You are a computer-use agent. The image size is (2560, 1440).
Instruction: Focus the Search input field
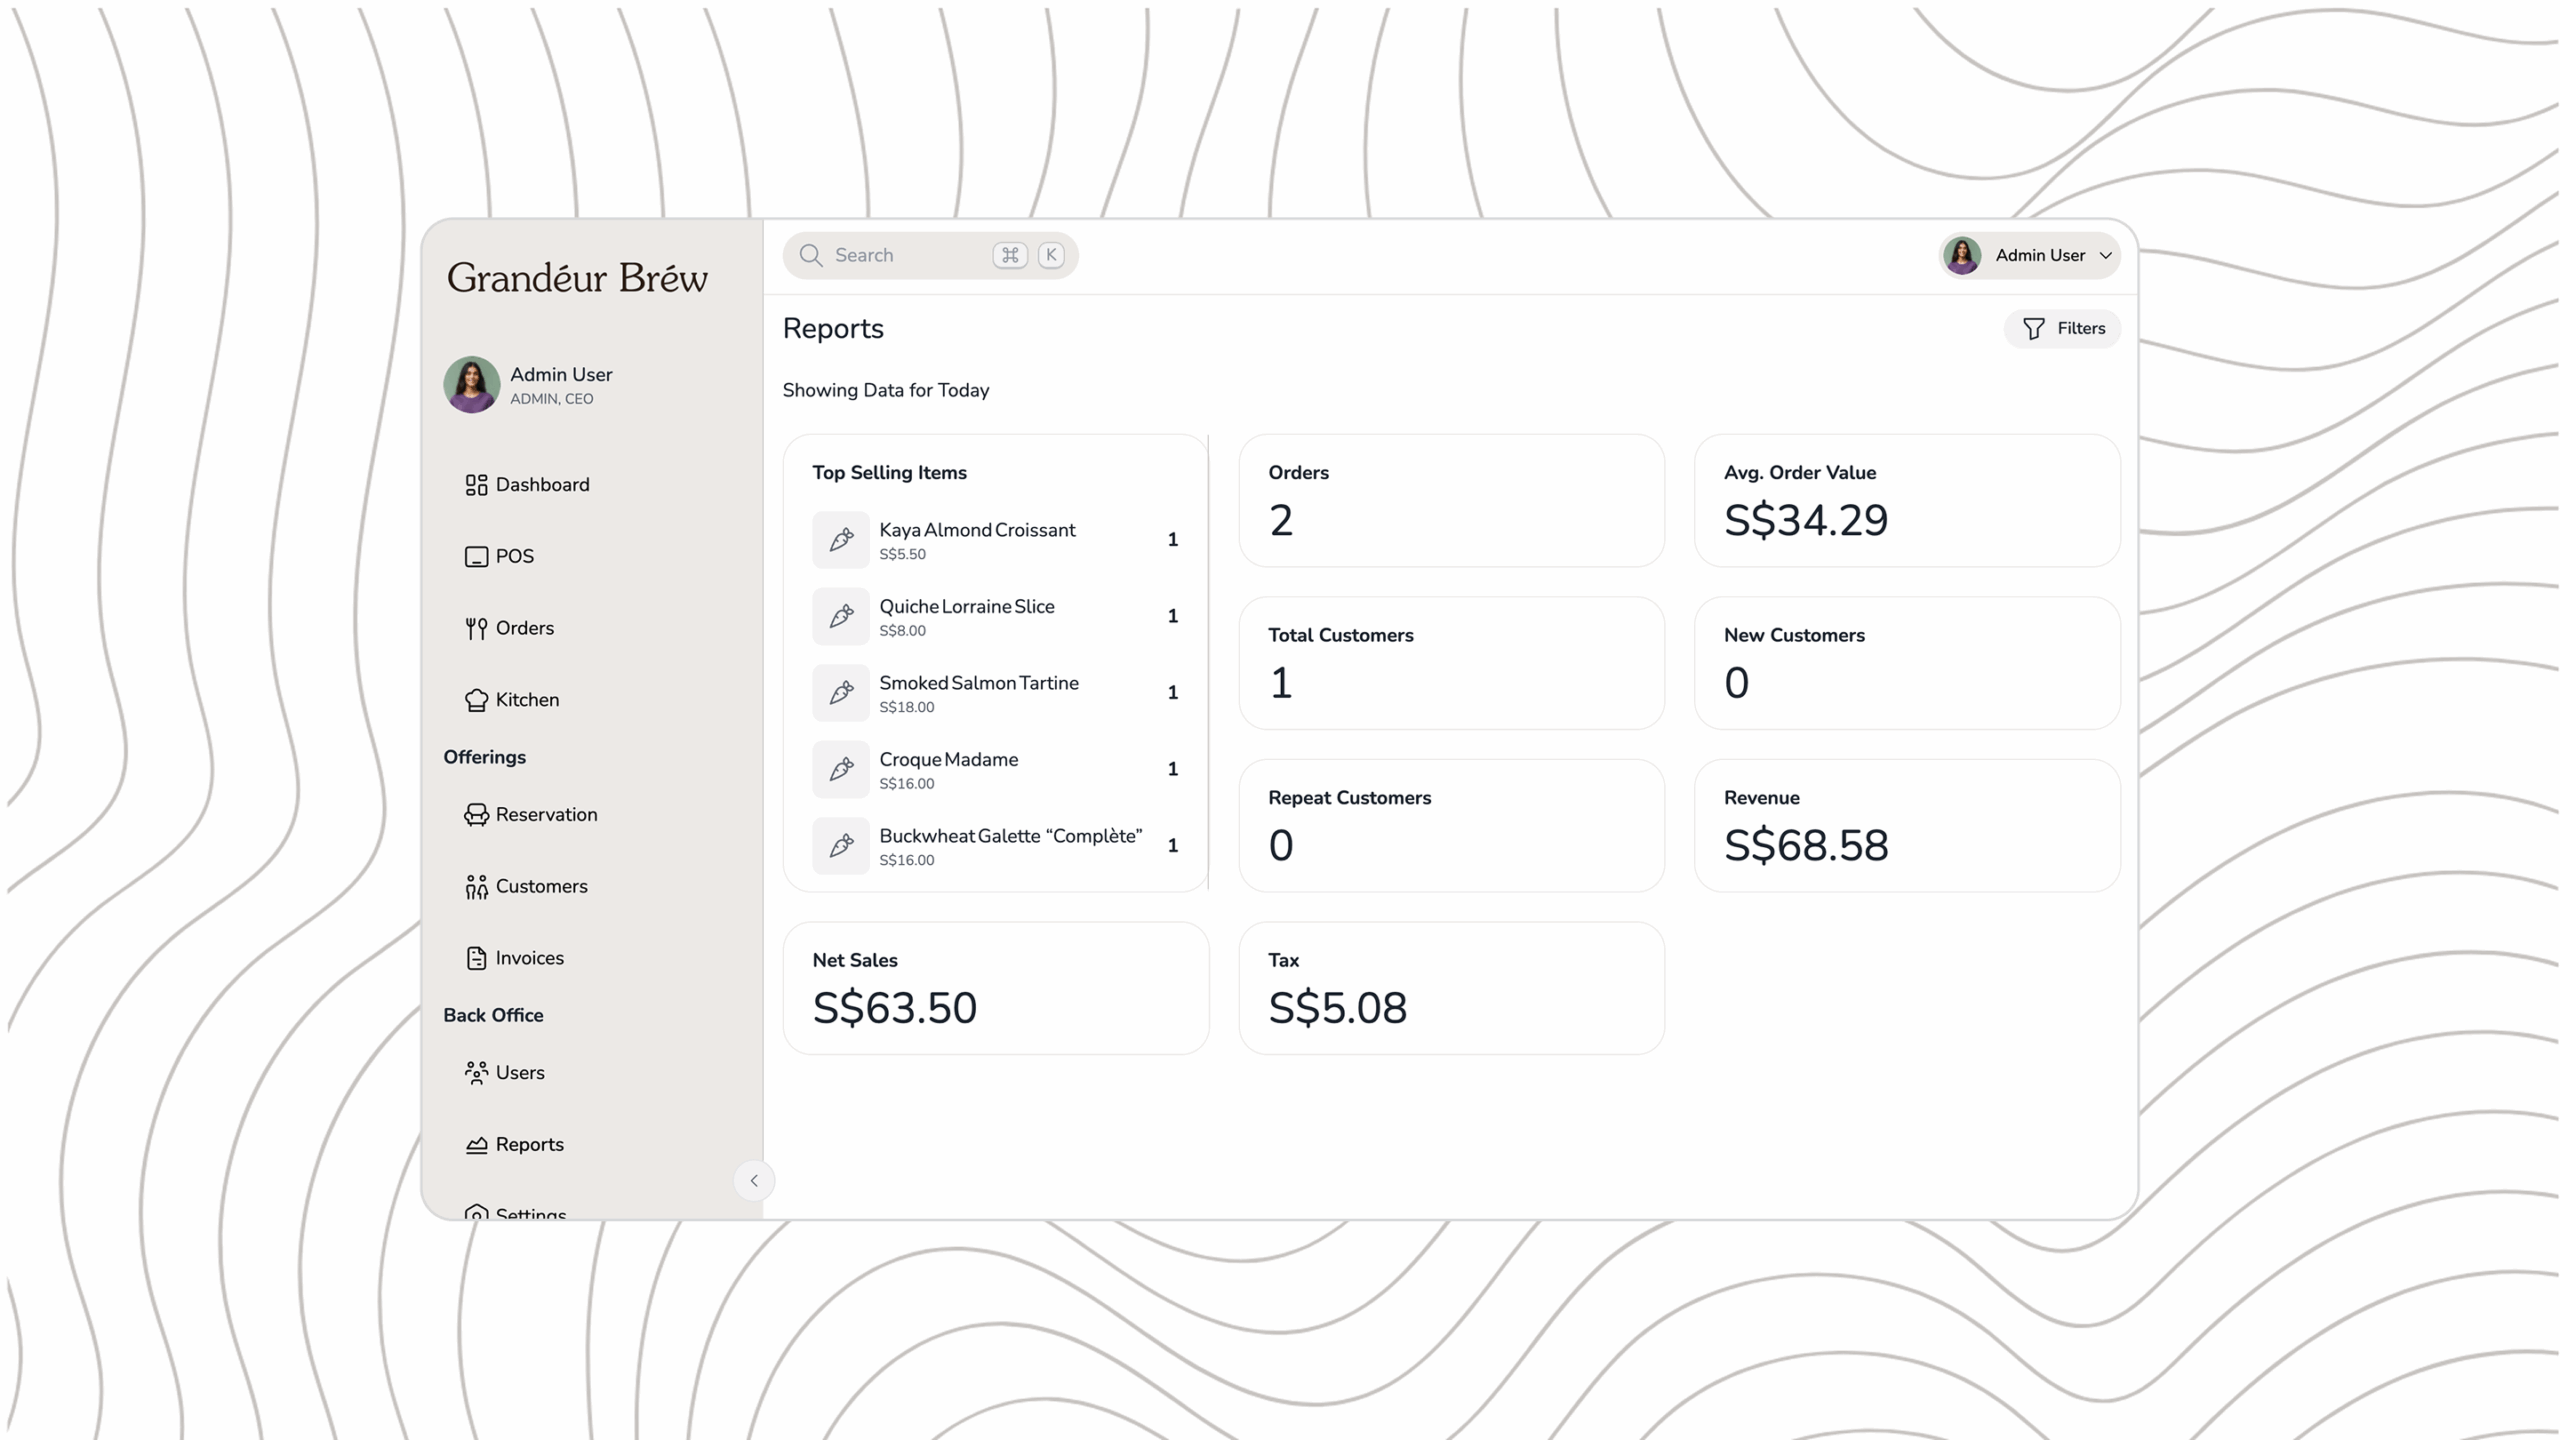click(905, 256)
